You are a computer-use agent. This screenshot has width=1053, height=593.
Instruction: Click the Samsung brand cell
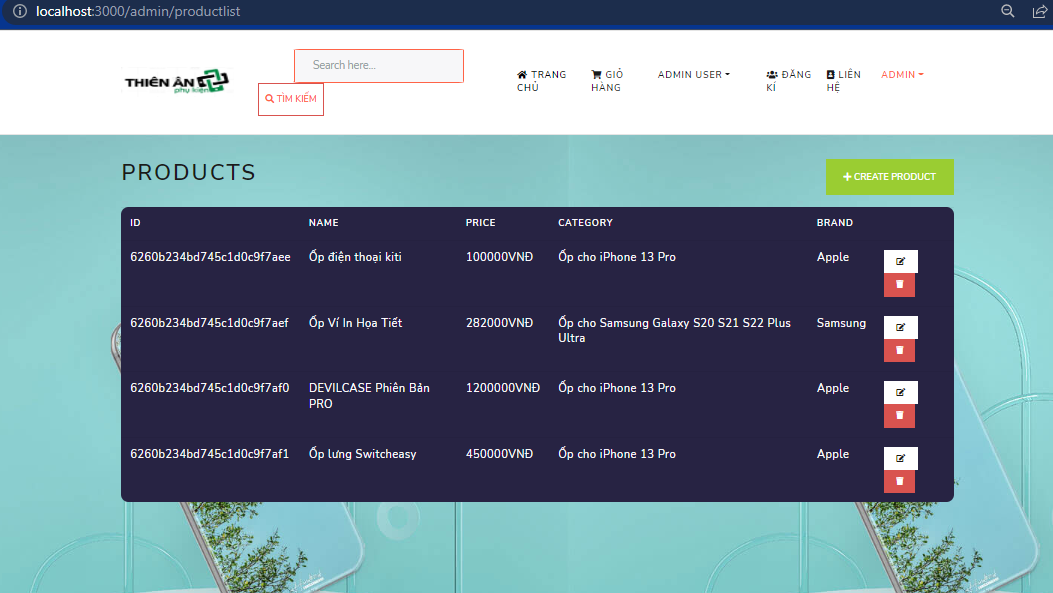[841, 322]
